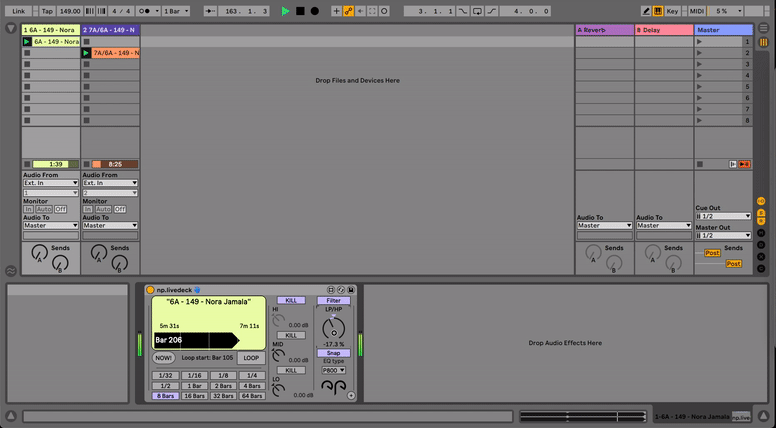Select the A Reverb return track header

[x=605, y=30]
